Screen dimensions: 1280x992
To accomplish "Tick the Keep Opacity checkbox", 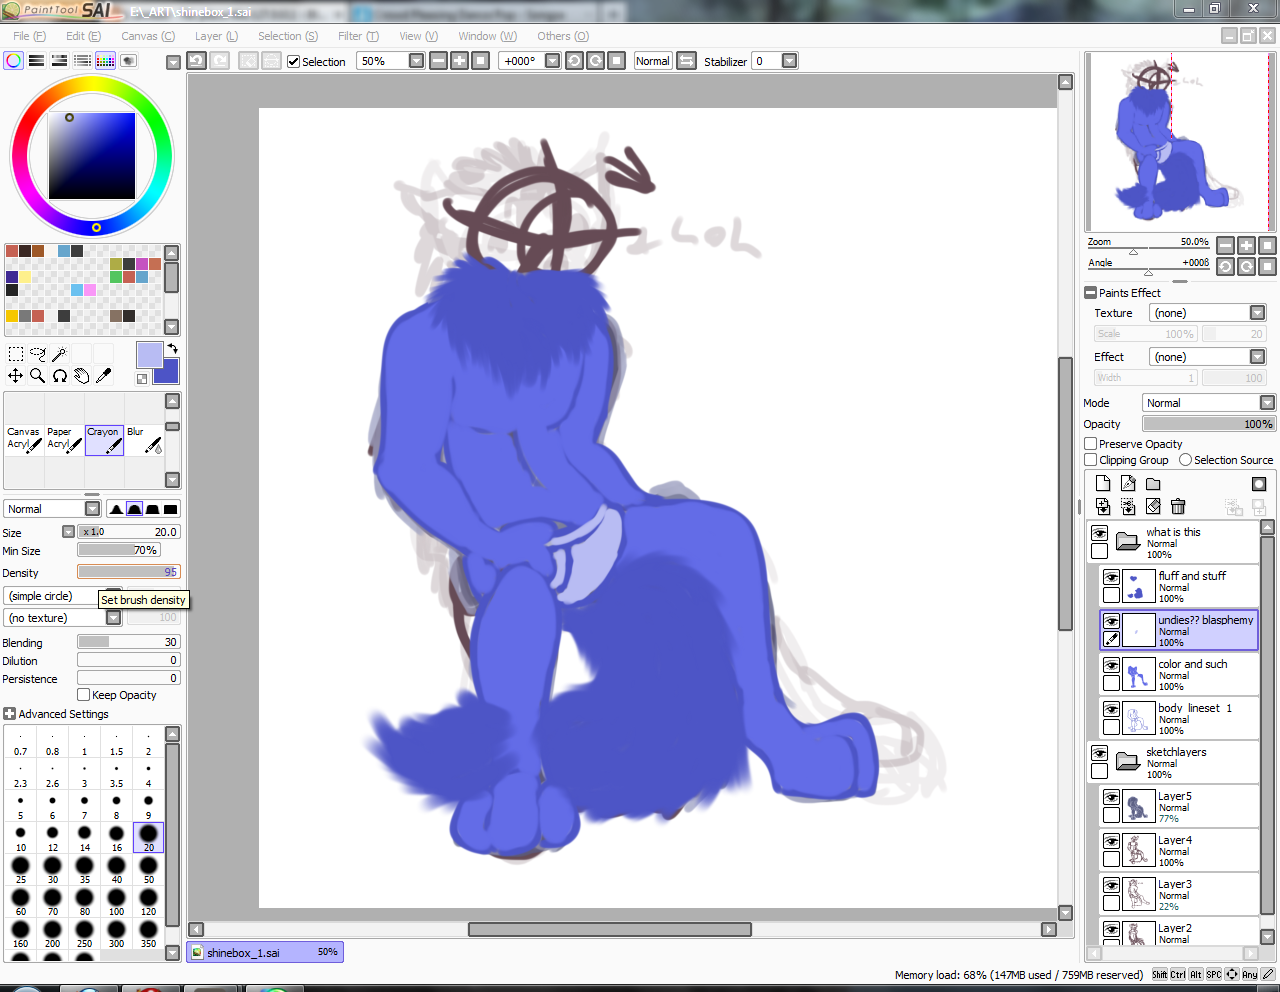I will pos(84,695).
